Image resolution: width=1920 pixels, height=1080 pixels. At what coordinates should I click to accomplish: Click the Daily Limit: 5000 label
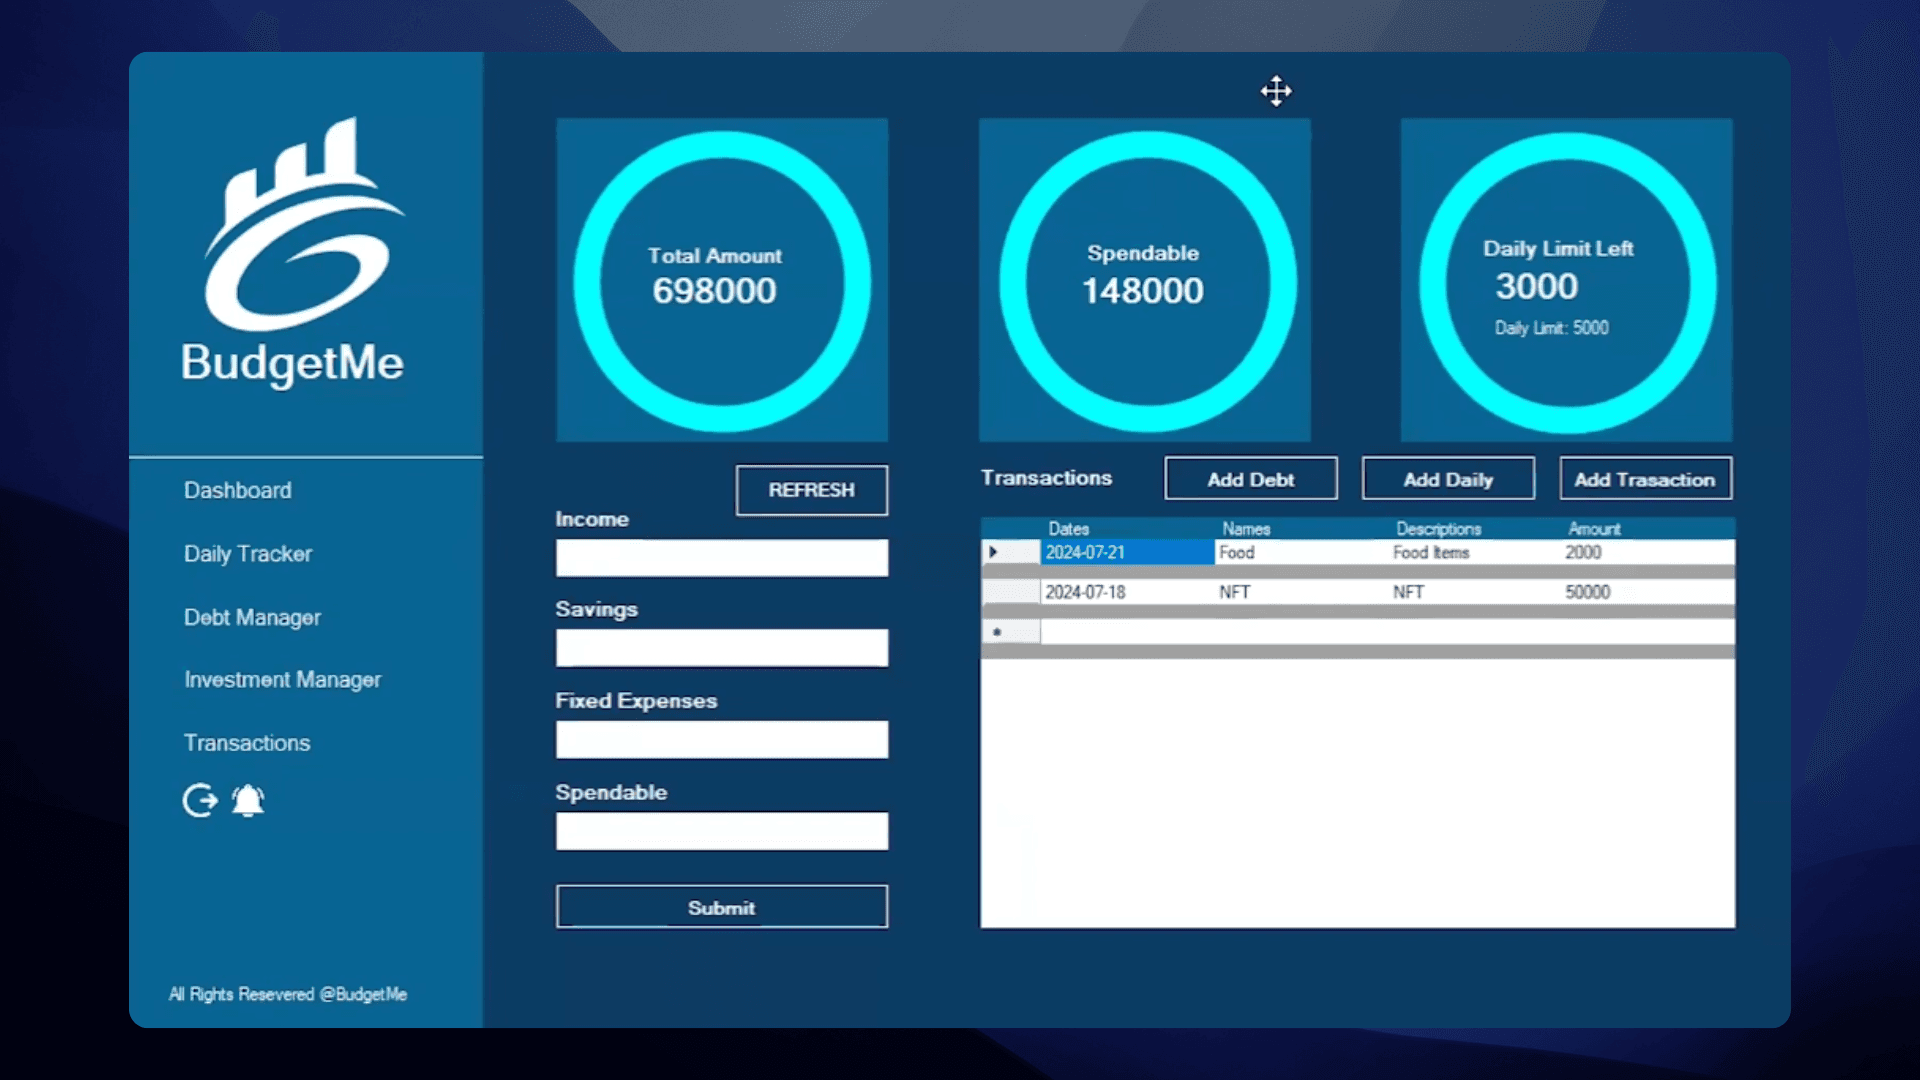coord(1551,328)
